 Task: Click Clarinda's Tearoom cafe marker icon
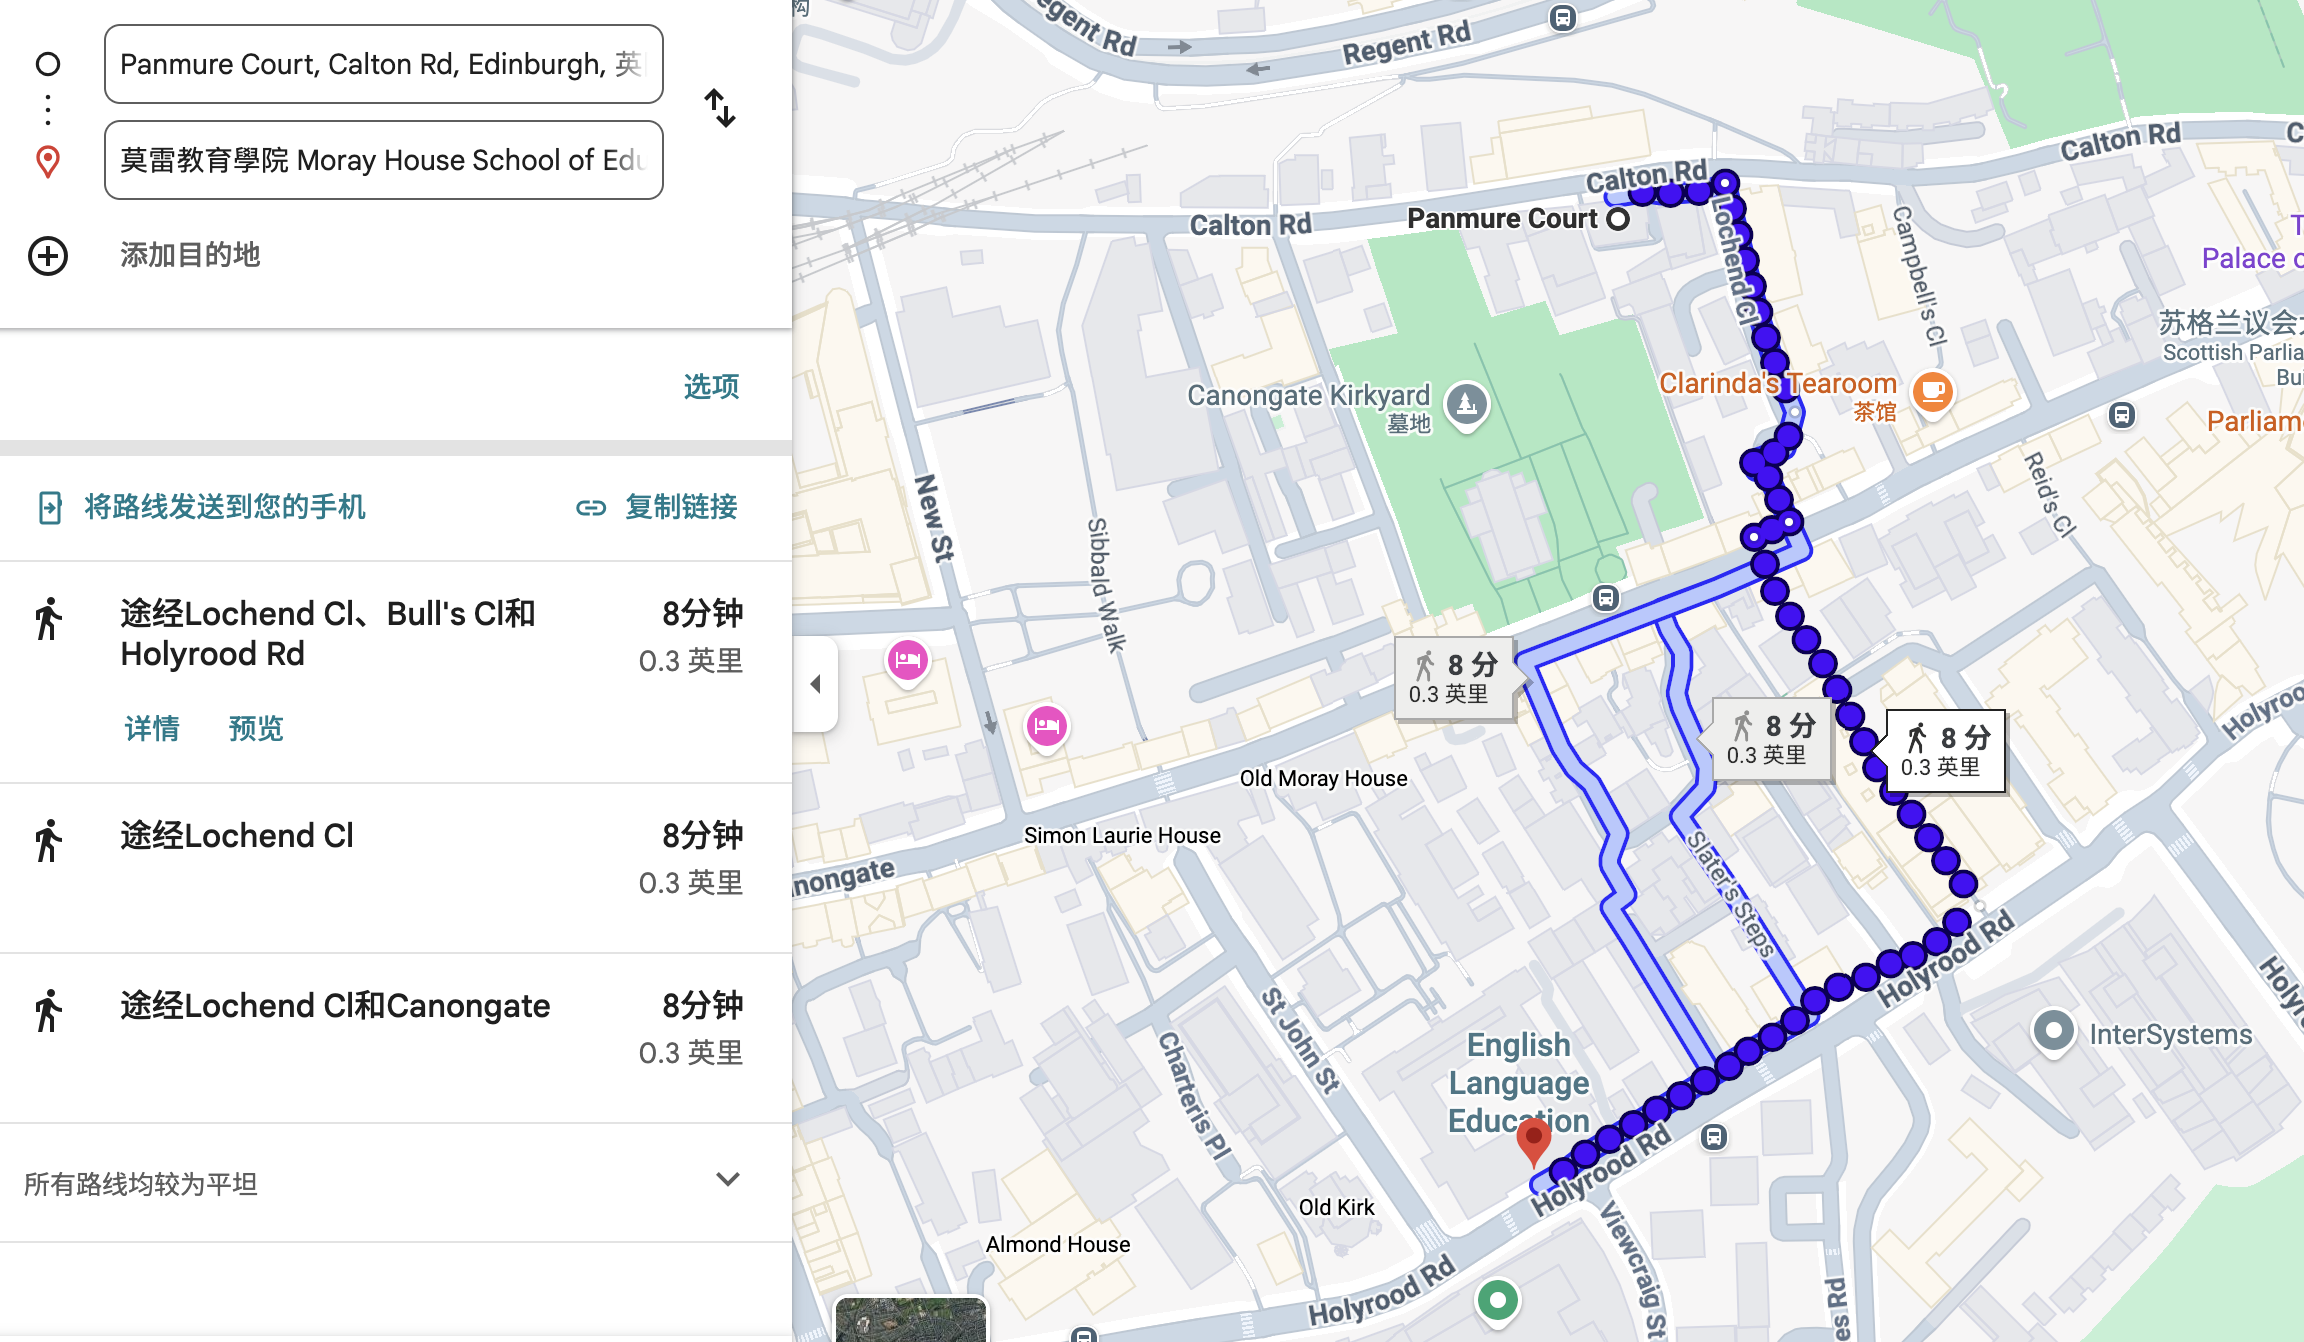[x=1932, y=391]
